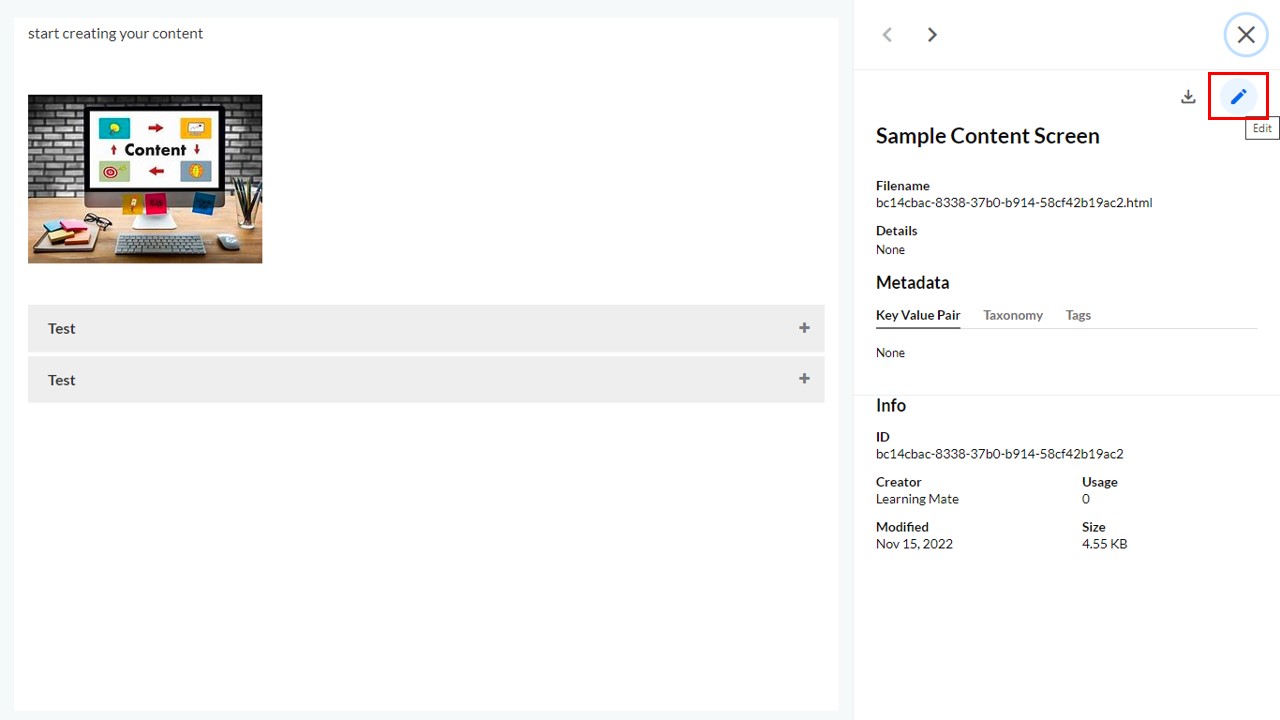Image resolution: width=1280 pixels, height=720 pixels.
Task: Switch to the Tags tab
Action: pos(1078,315)
